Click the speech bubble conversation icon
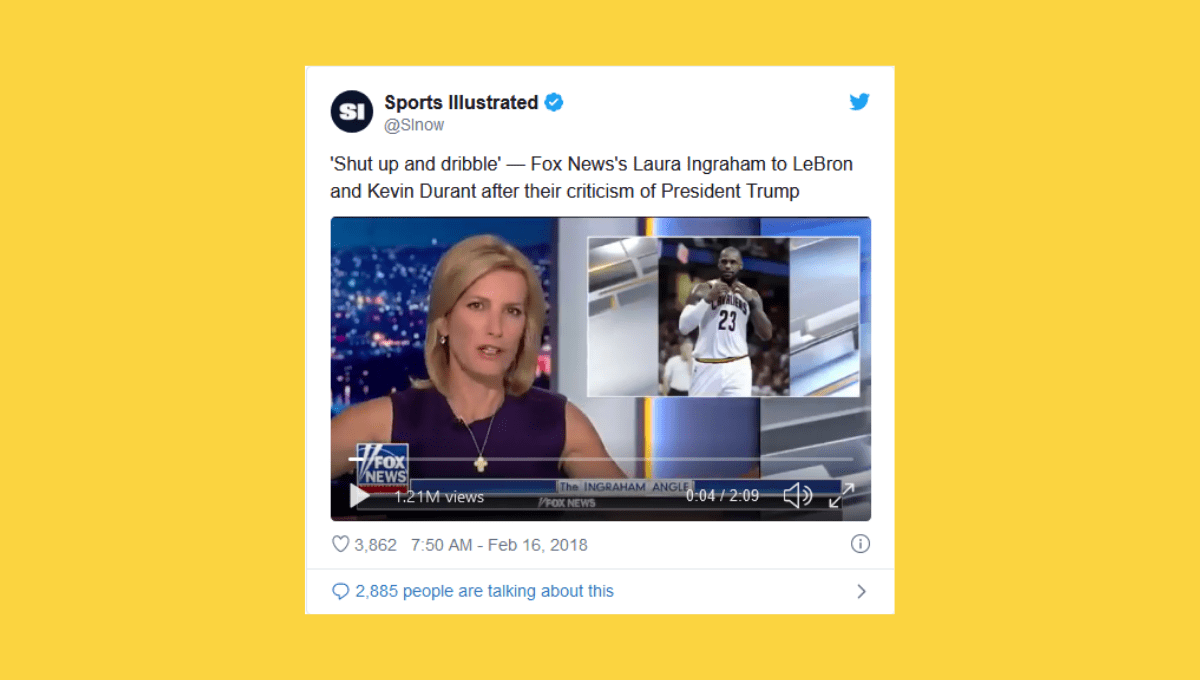The image size is (1200, 680). 341,591
